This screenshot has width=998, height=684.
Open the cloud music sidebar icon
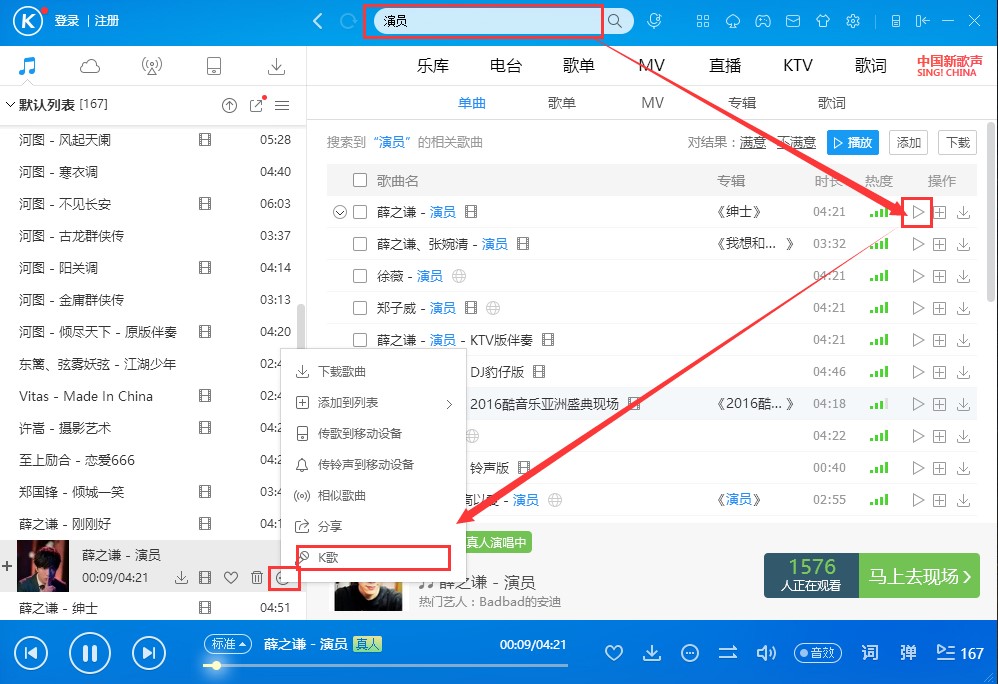coord(90,65)
